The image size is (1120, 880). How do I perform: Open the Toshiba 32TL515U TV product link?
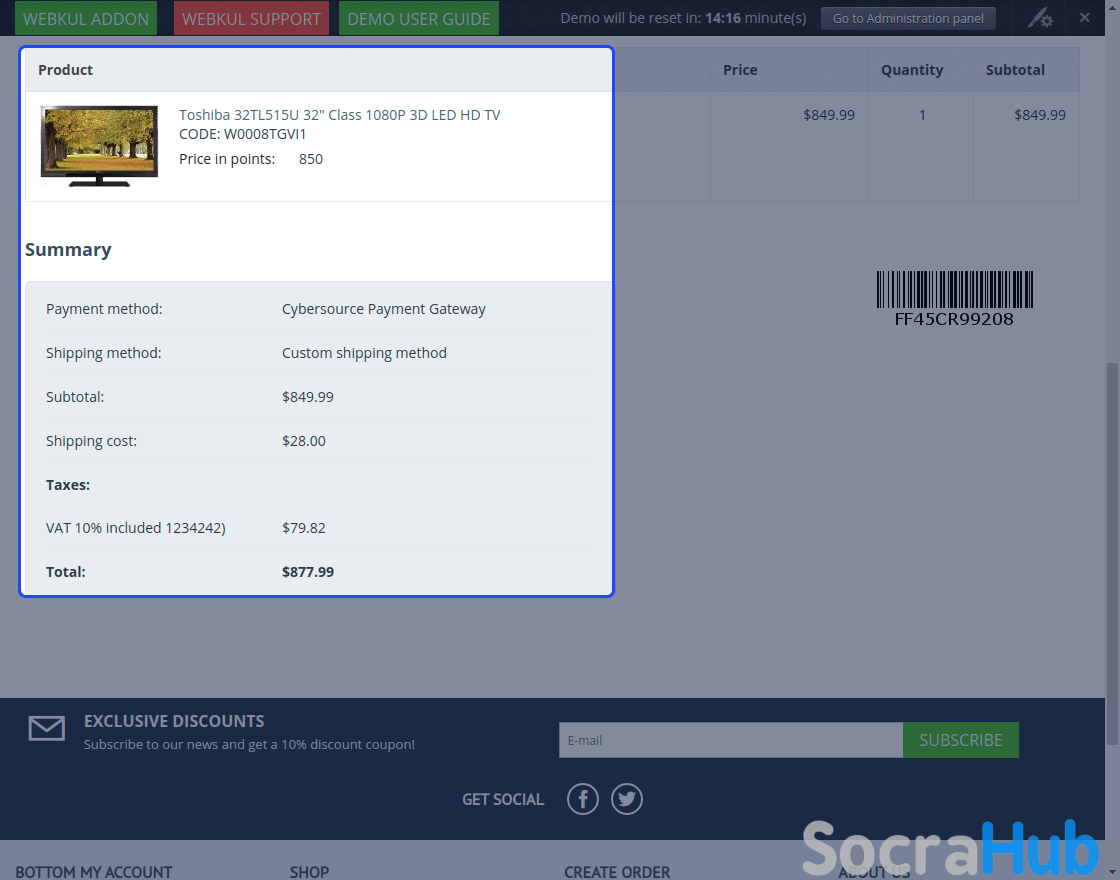tap(339, 115)
